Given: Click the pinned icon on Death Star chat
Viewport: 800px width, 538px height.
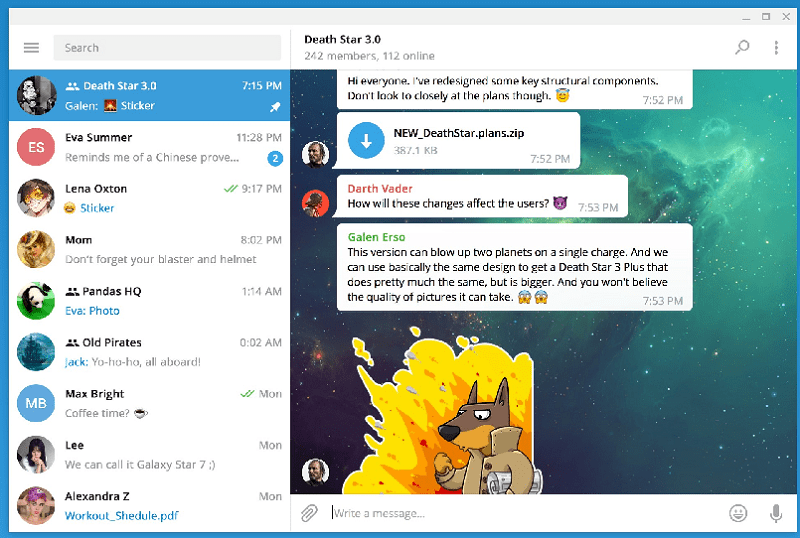Looking at the screenshot, I should (x=276, y=107).
